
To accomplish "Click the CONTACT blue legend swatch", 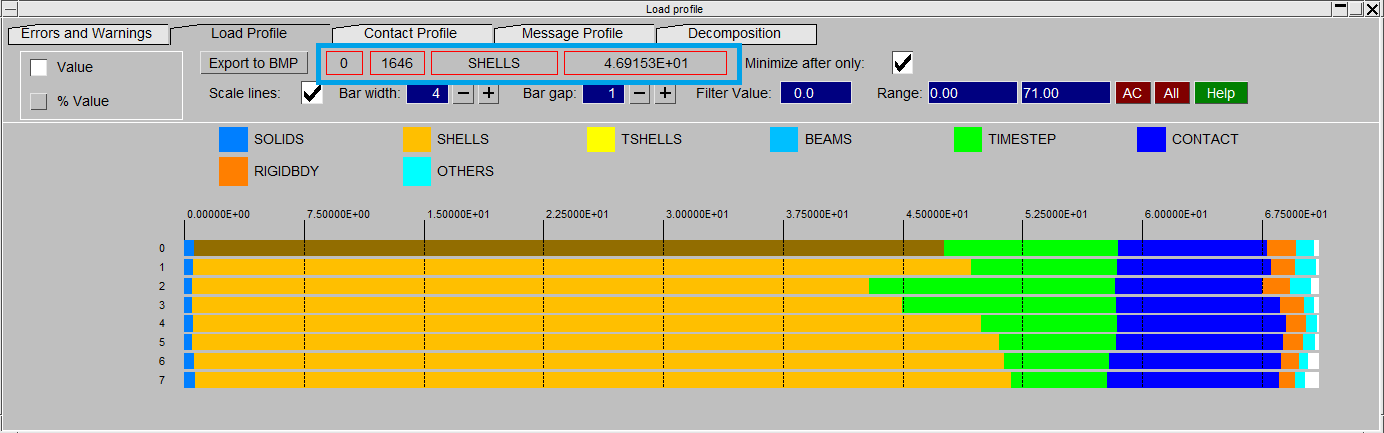I will (1152, 140).
